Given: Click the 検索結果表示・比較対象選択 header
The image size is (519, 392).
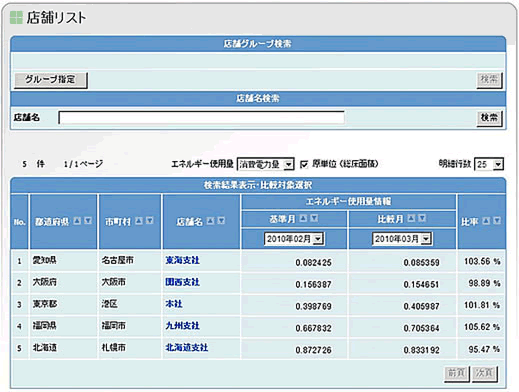Looking at the screenshot, I should tap(258, 185).
